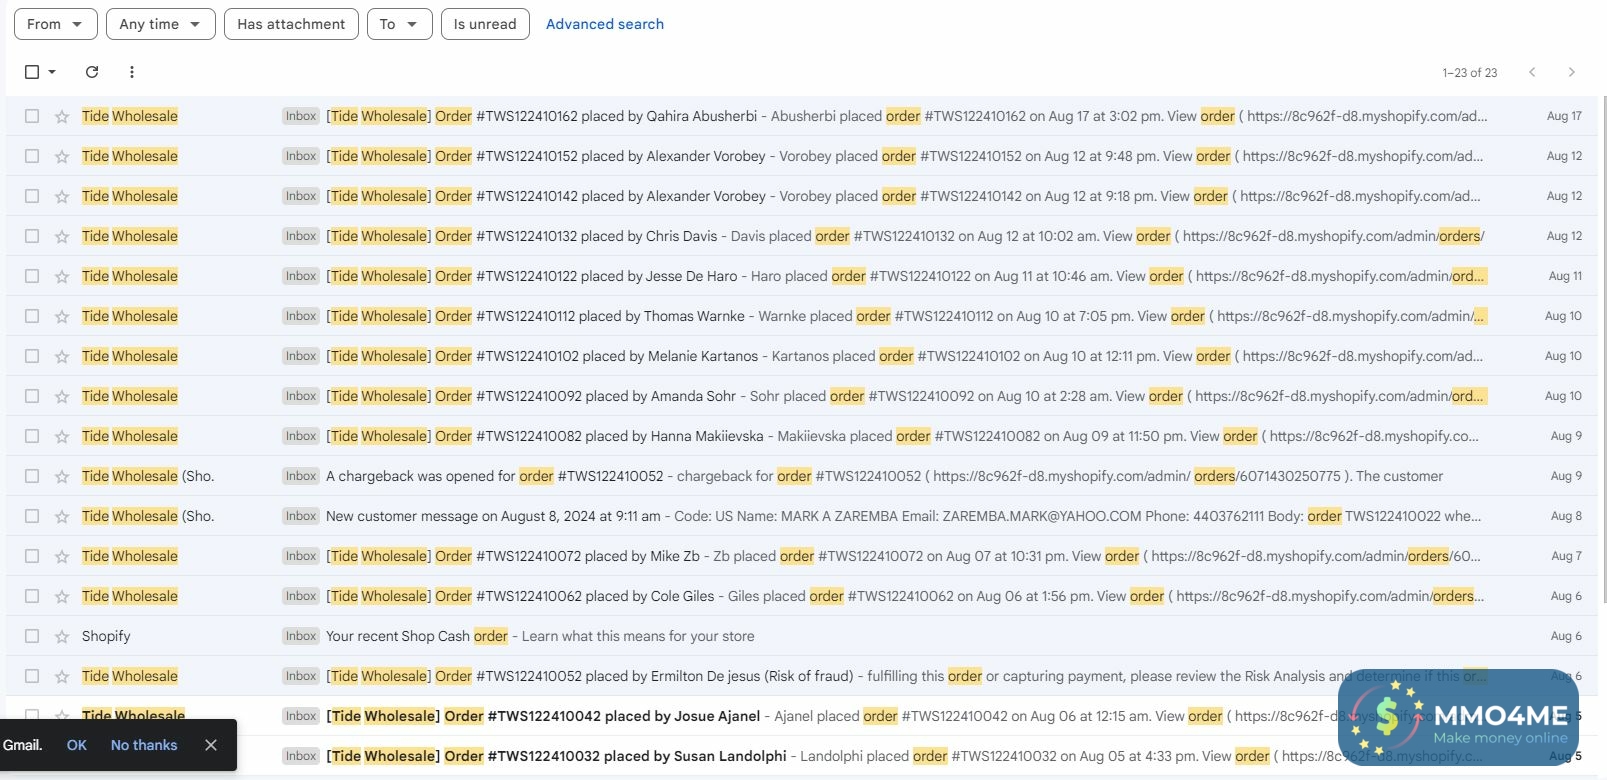Click the Inbox label on Shopify email
1607x780 pixels.
(x=300, y=636)
